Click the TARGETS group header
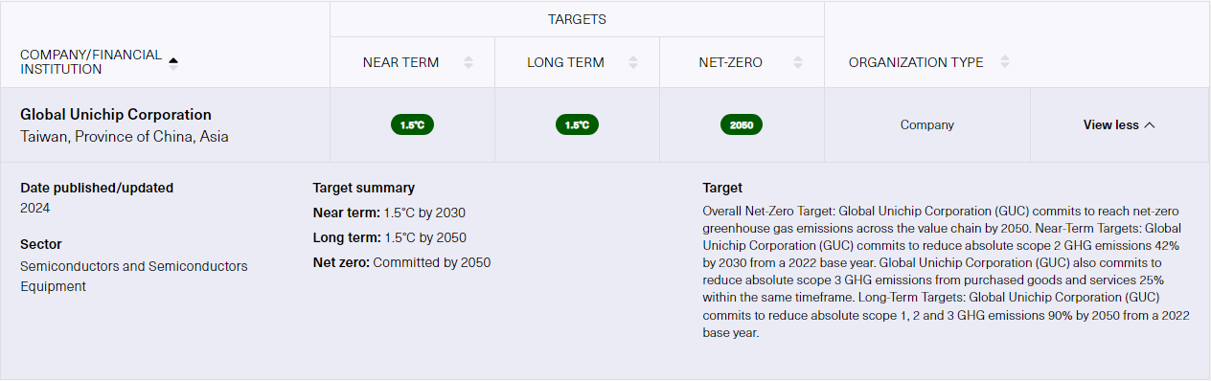 pyautogui.click(x=577, y=19)
